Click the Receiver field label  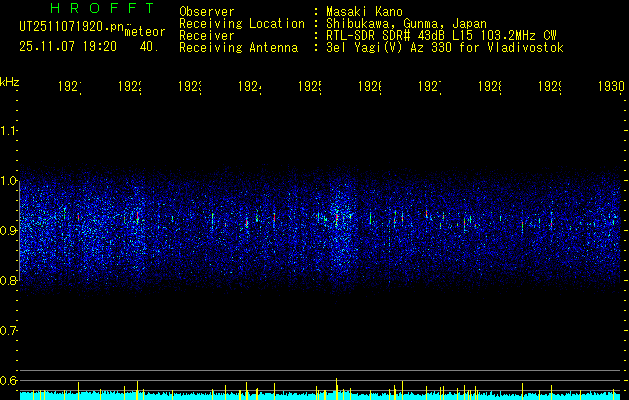coord(207,36)
